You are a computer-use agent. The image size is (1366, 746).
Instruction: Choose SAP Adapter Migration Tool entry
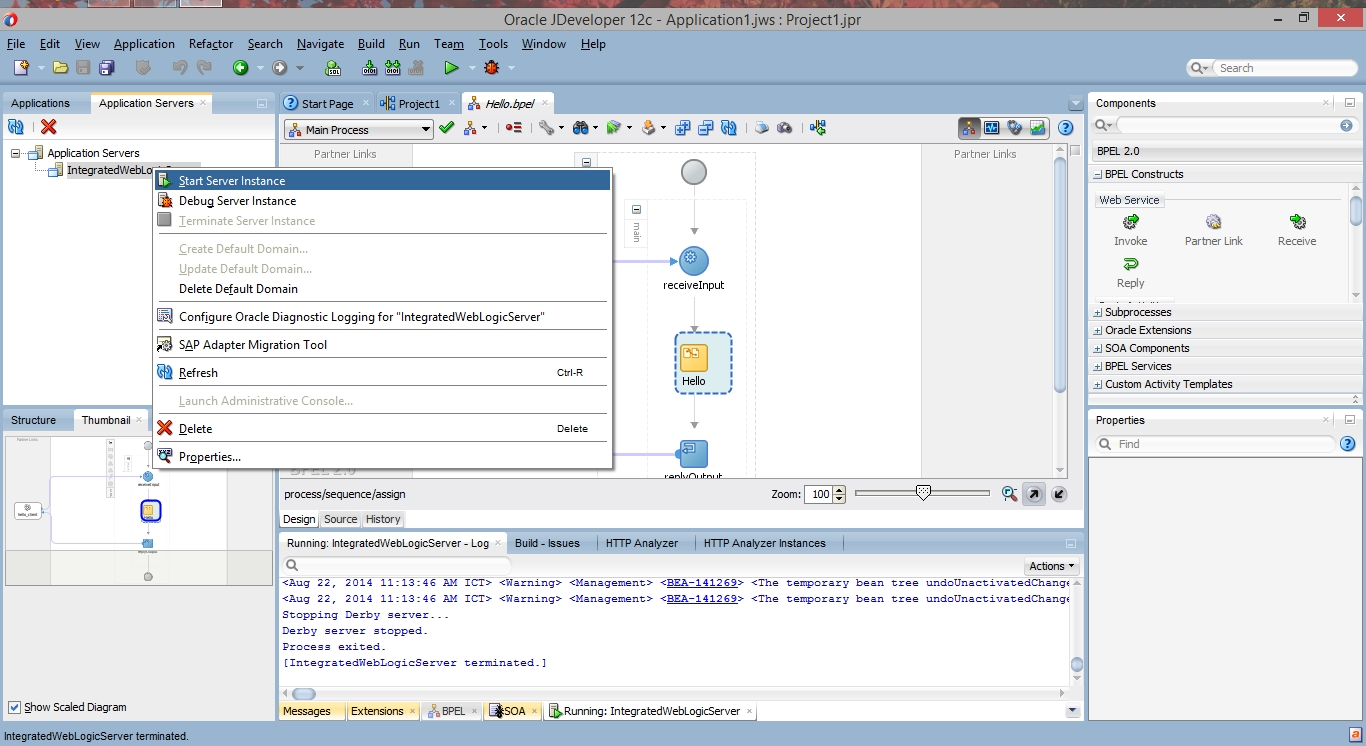click(382, 345)
